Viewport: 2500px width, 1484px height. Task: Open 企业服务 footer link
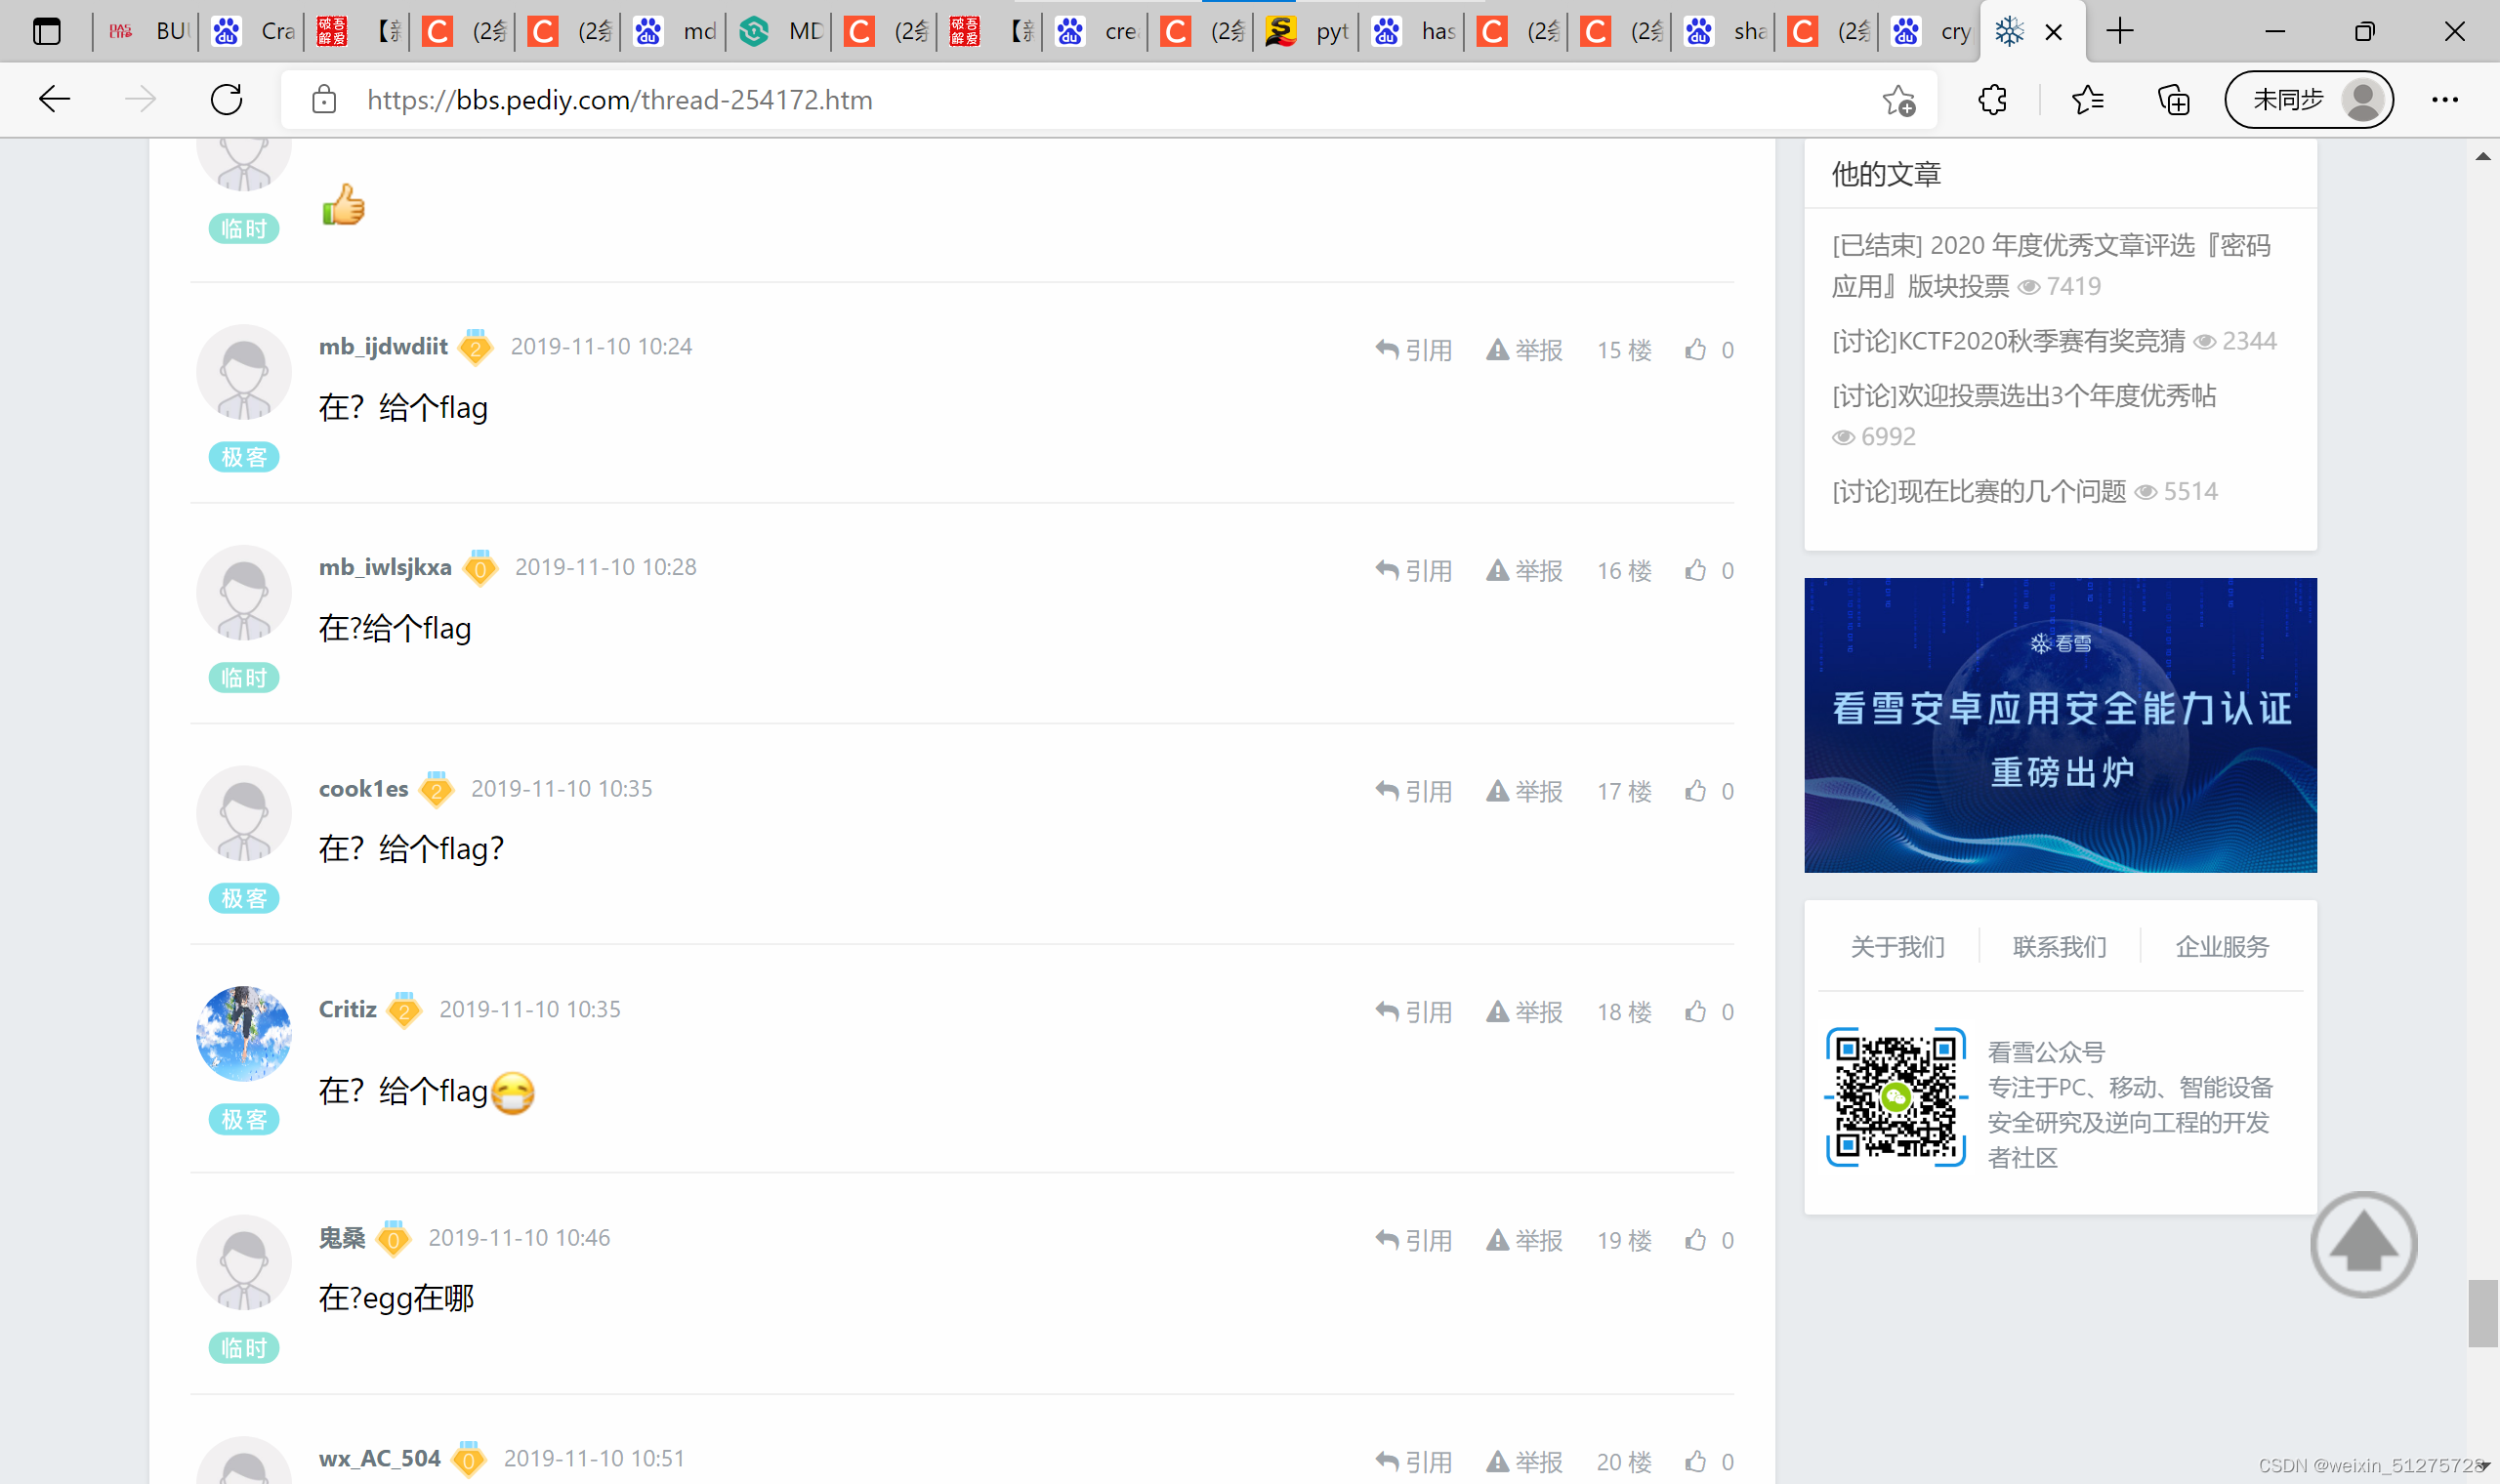coord(2222,946)
